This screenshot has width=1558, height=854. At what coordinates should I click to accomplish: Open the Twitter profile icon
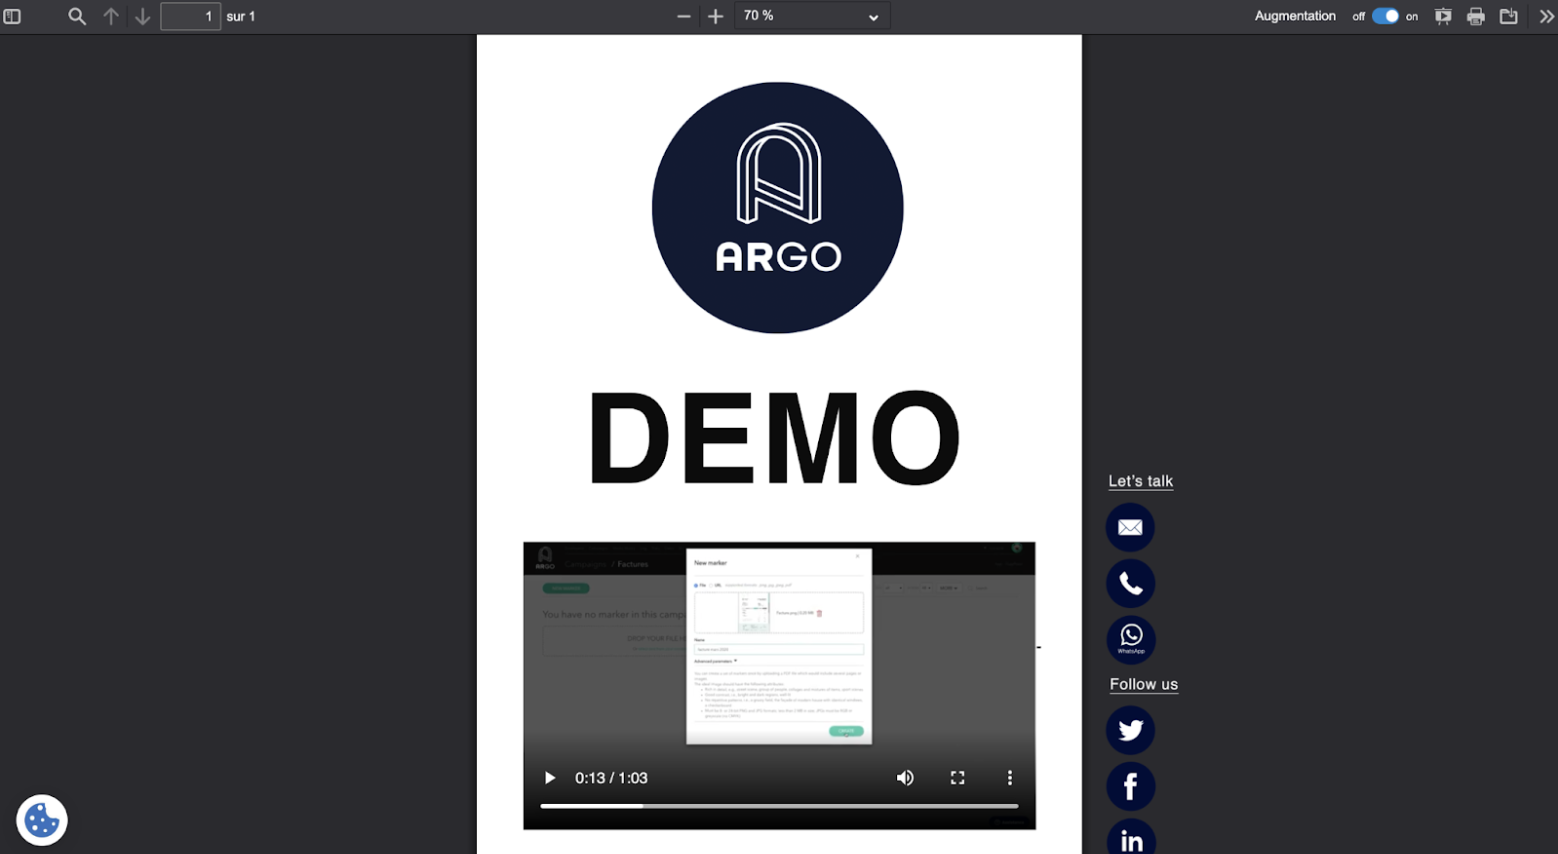pos(1130,730)
